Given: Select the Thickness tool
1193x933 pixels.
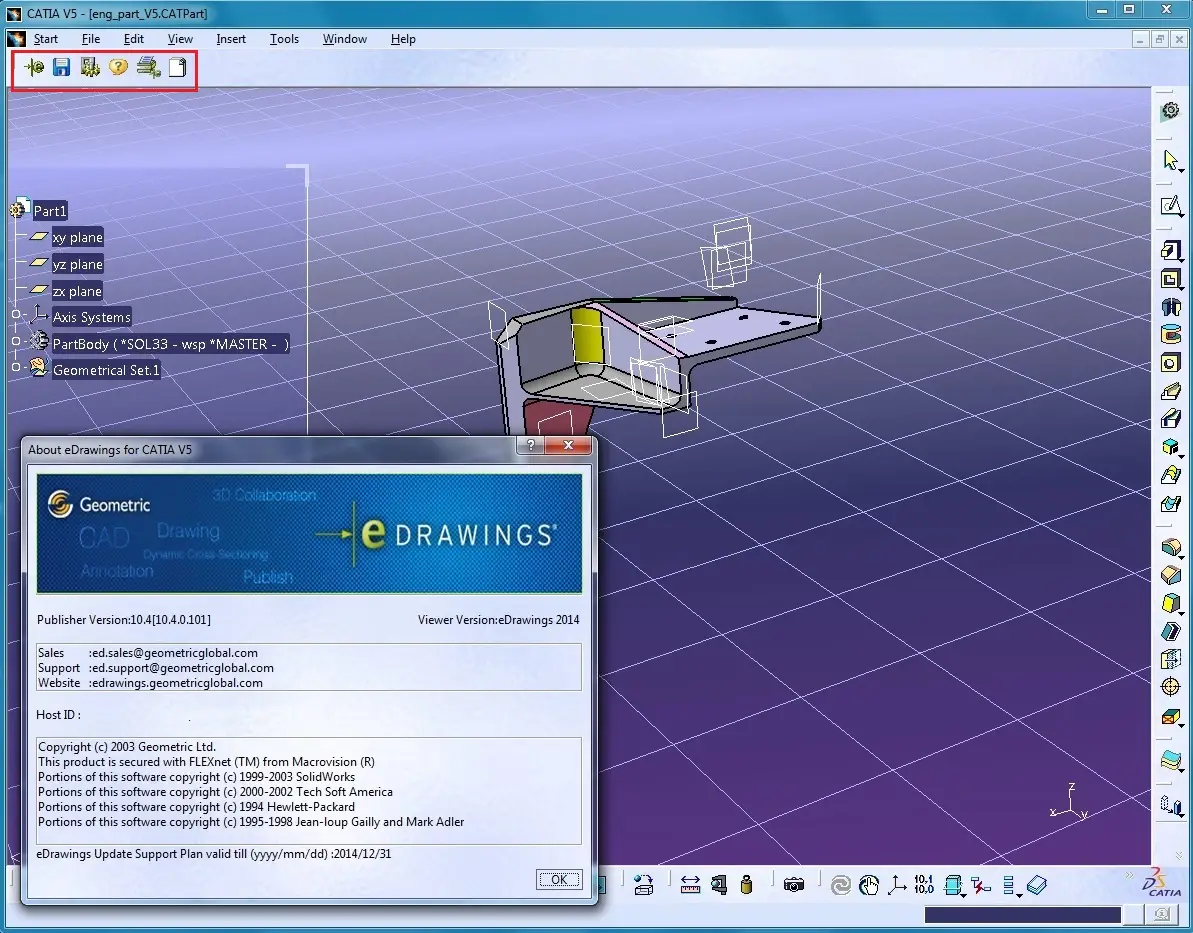Looking at the screenshot, I should point(1170,660).
